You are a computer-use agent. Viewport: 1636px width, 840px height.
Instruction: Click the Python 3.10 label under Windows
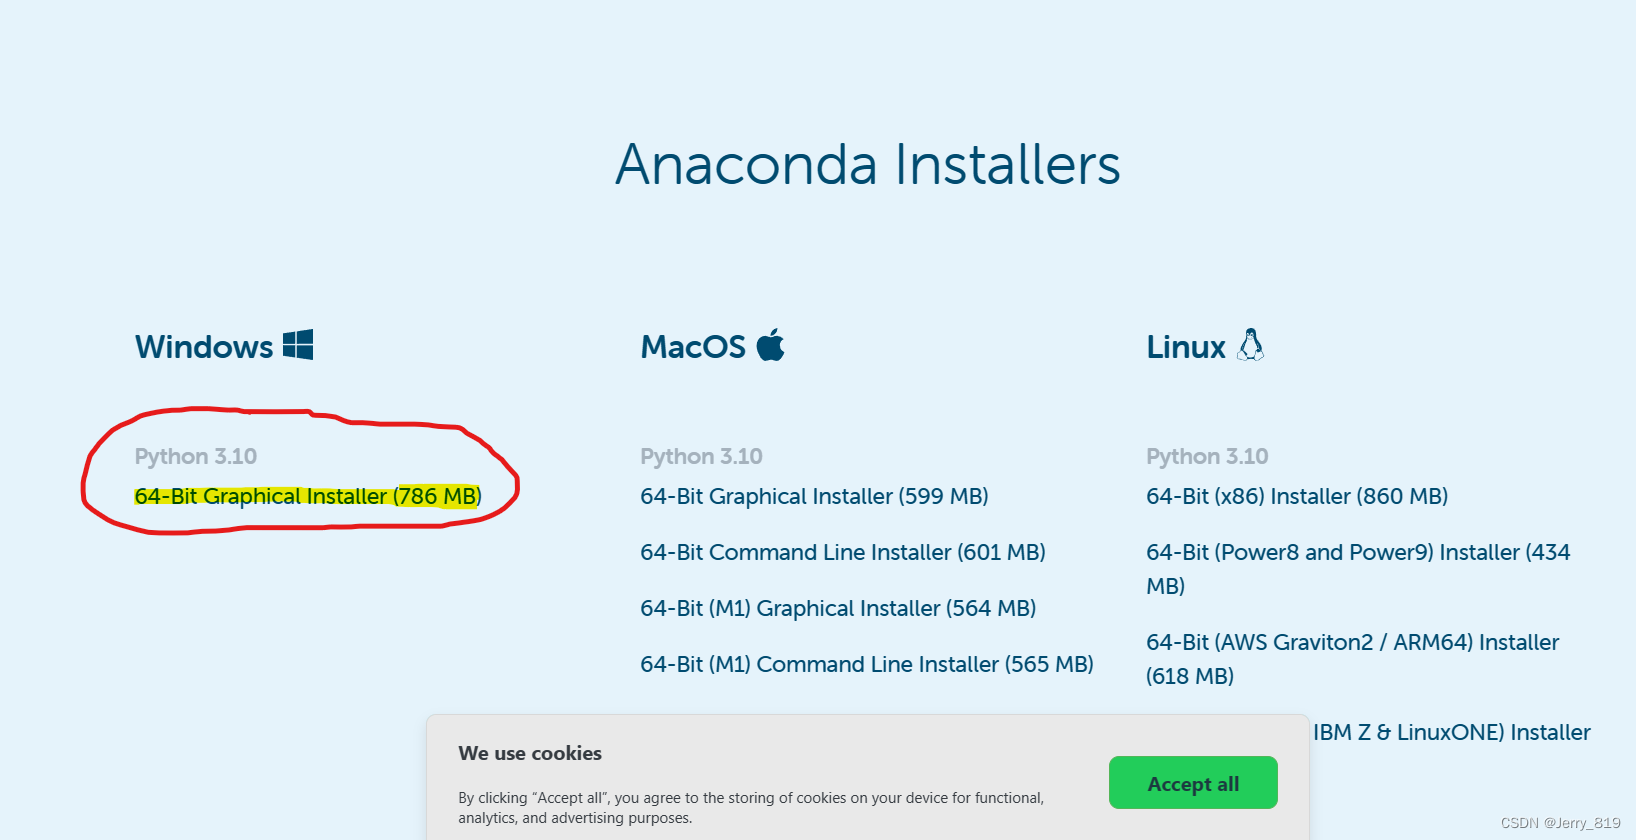pyautogui.click(x=196, y=457)
